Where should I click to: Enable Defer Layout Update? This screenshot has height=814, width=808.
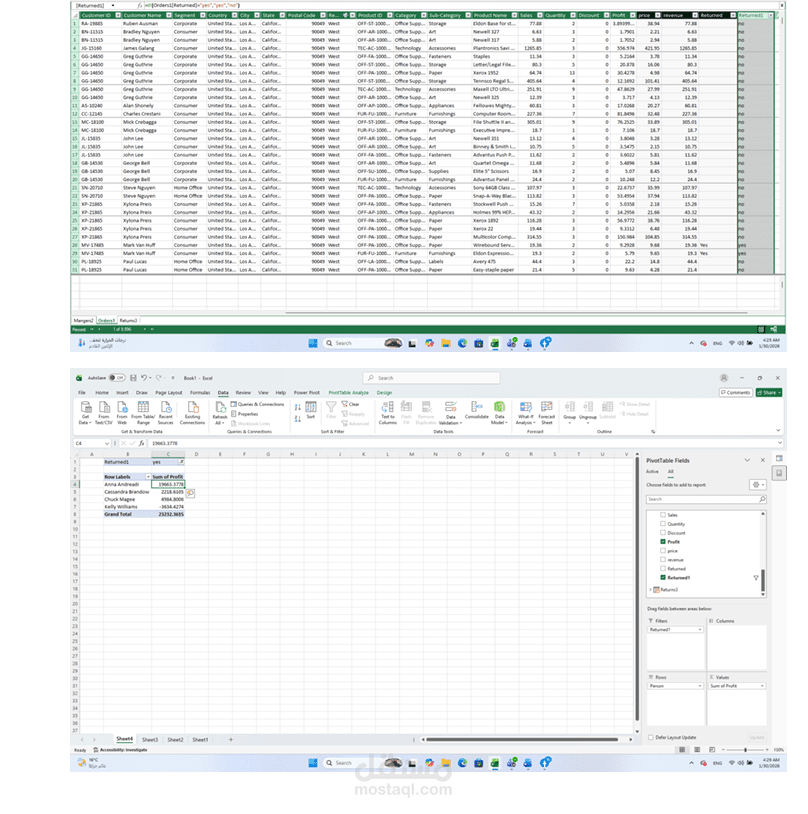651,737
